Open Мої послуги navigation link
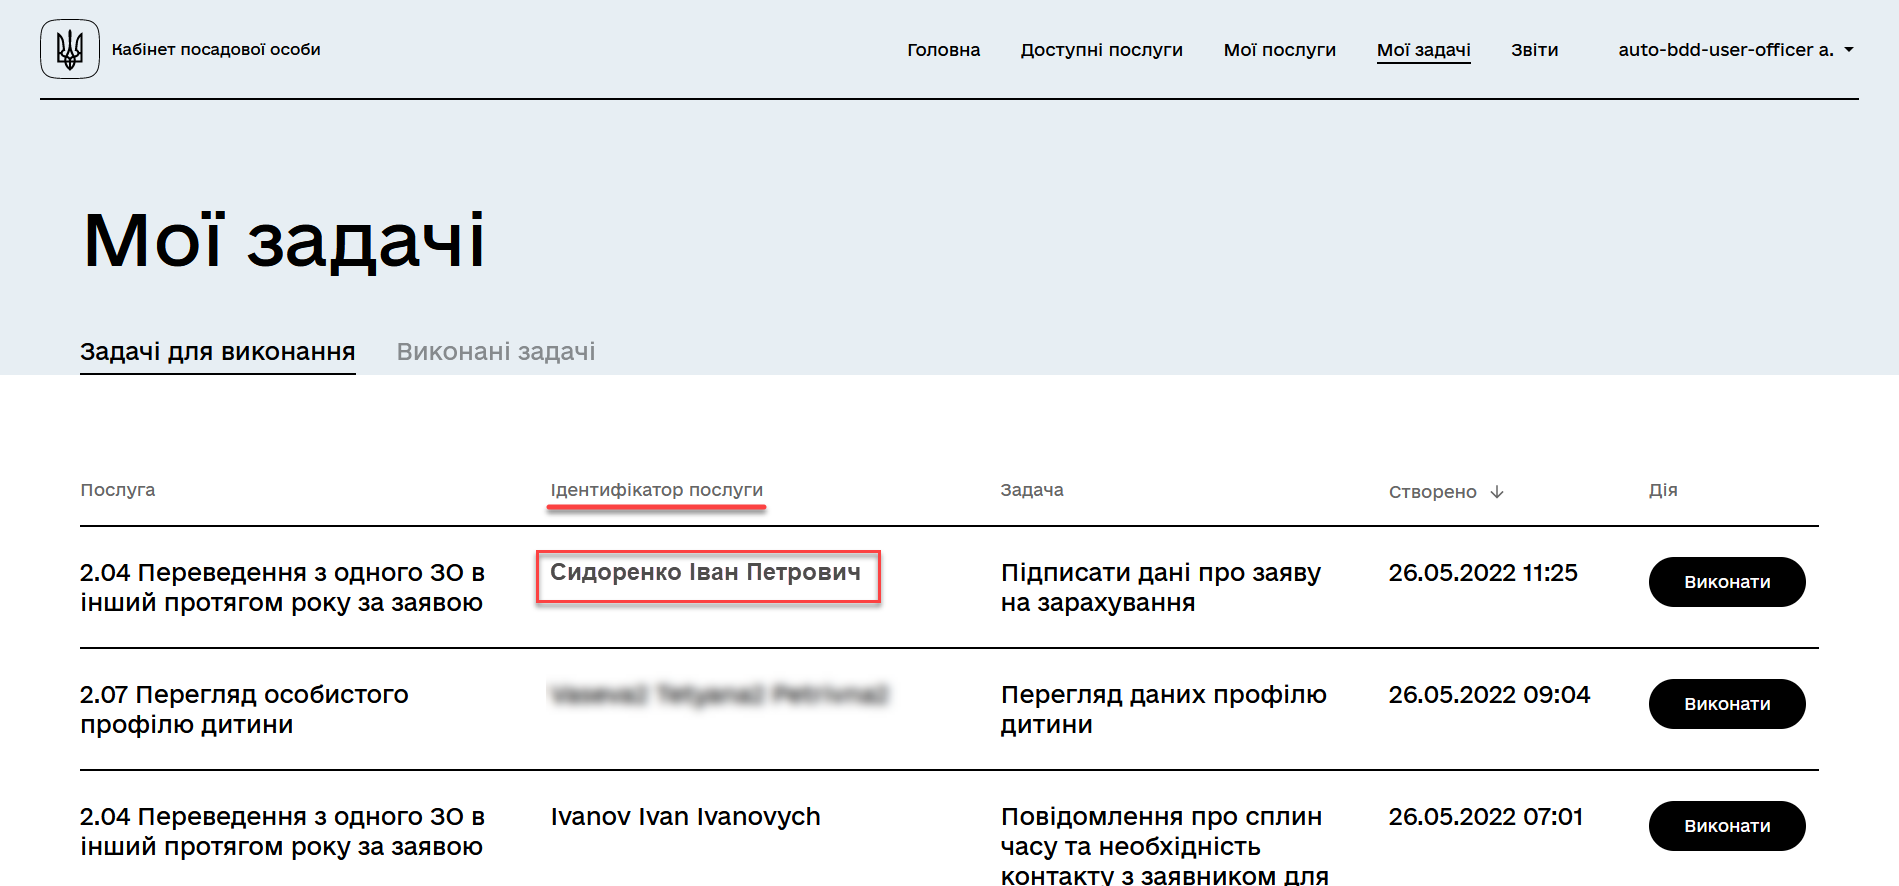 coord(1279,50)
